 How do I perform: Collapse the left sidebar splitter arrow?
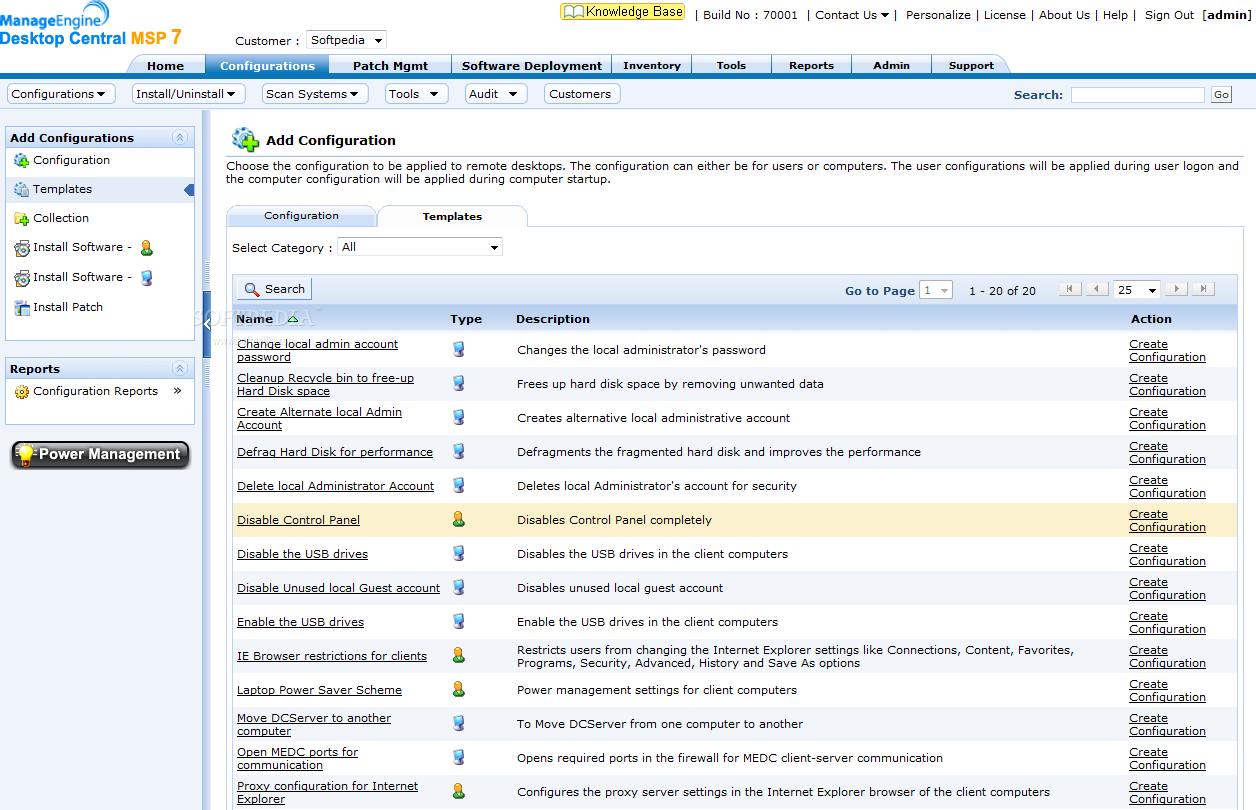207,324
